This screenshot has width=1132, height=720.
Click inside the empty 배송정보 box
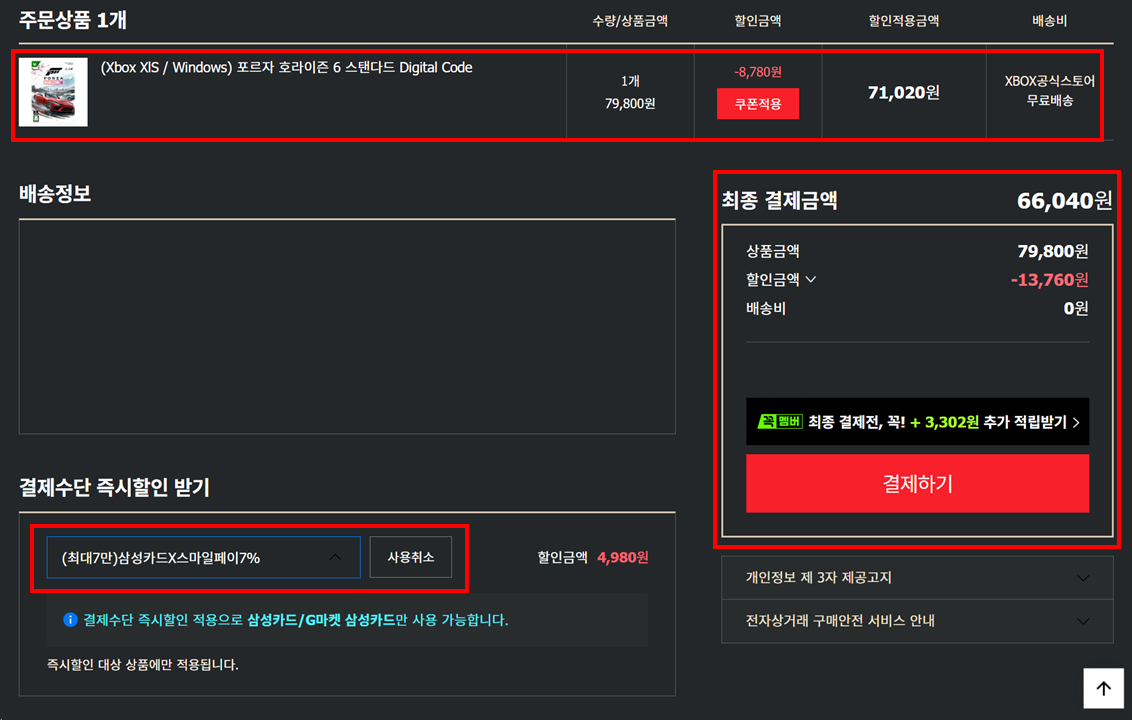(x=347, y=326)
